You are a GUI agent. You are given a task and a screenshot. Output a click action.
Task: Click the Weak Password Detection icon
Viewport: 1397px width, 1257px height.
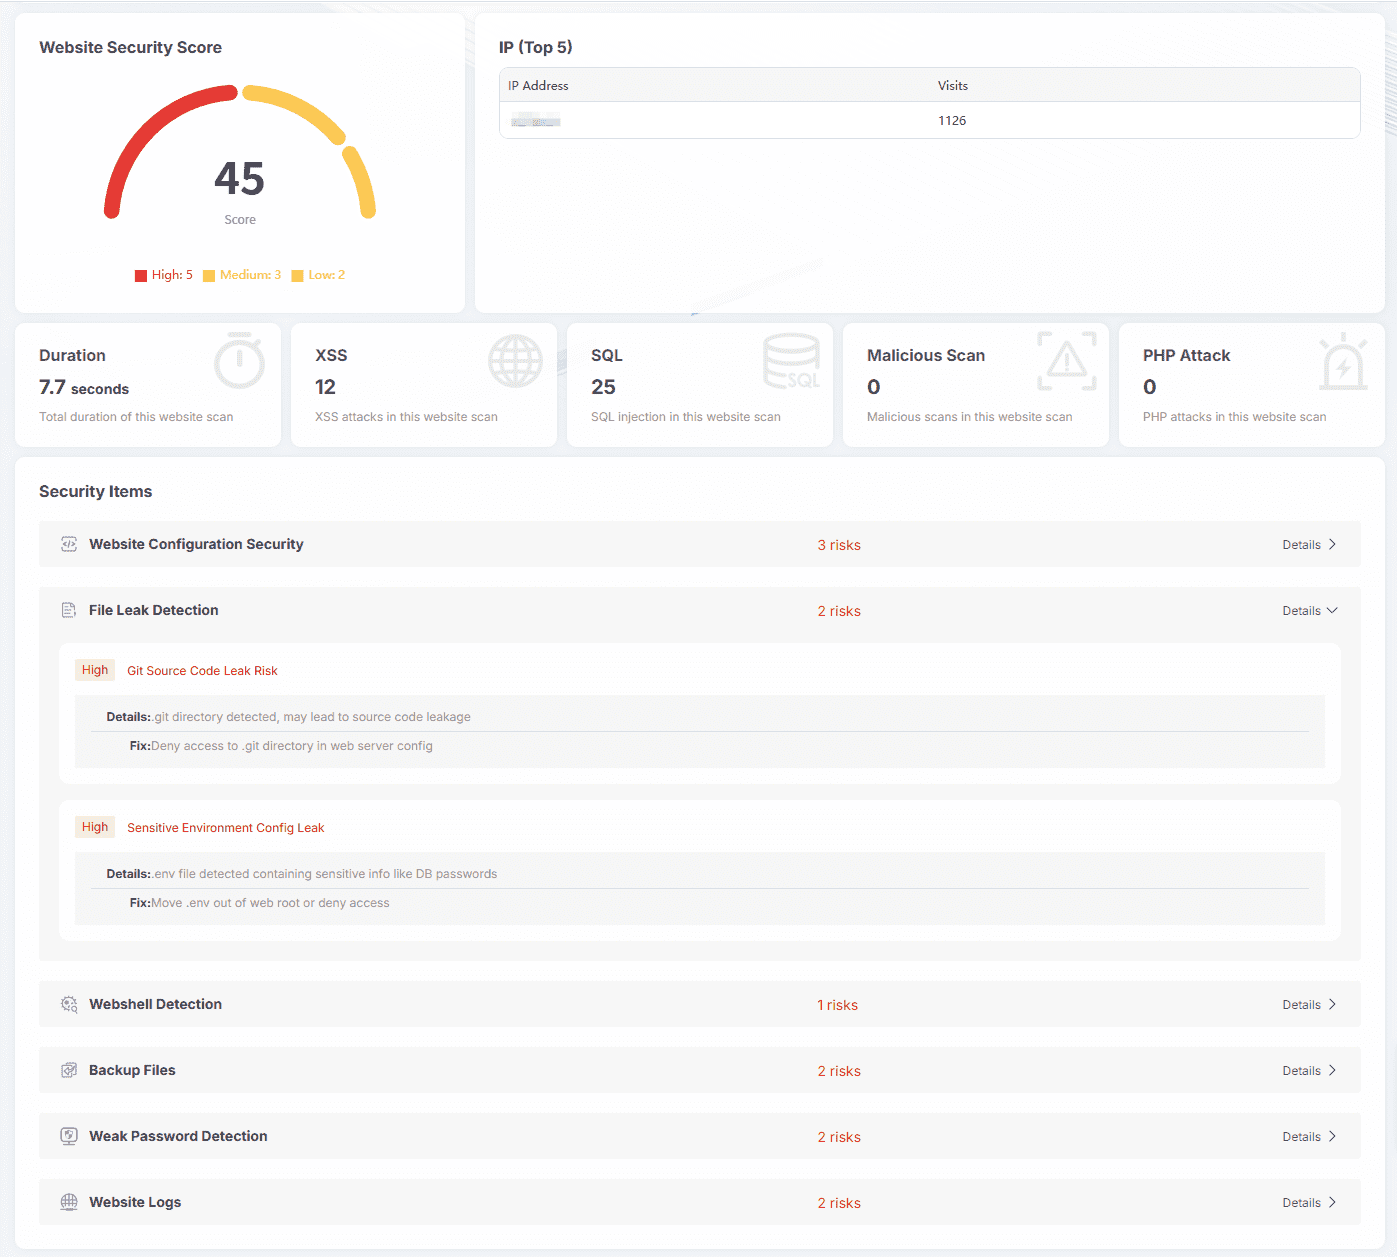click(69, 1136)
